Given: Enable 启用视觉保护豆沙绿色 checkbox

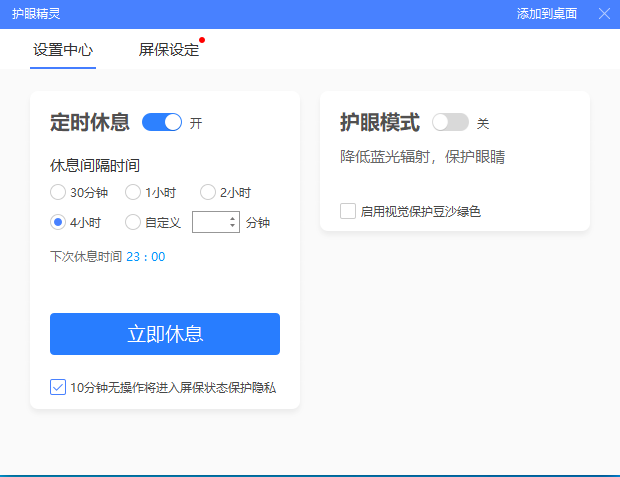Looking at the screenshot, I should pos(348,211).
